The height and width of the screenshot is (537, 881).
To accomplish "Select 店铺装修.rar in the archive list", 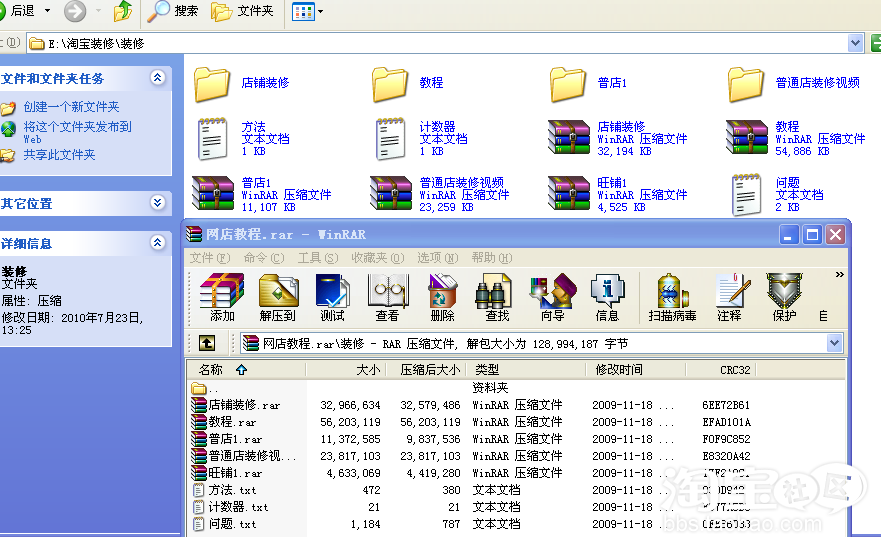I will pyautogui.click(x=244, y=405).
